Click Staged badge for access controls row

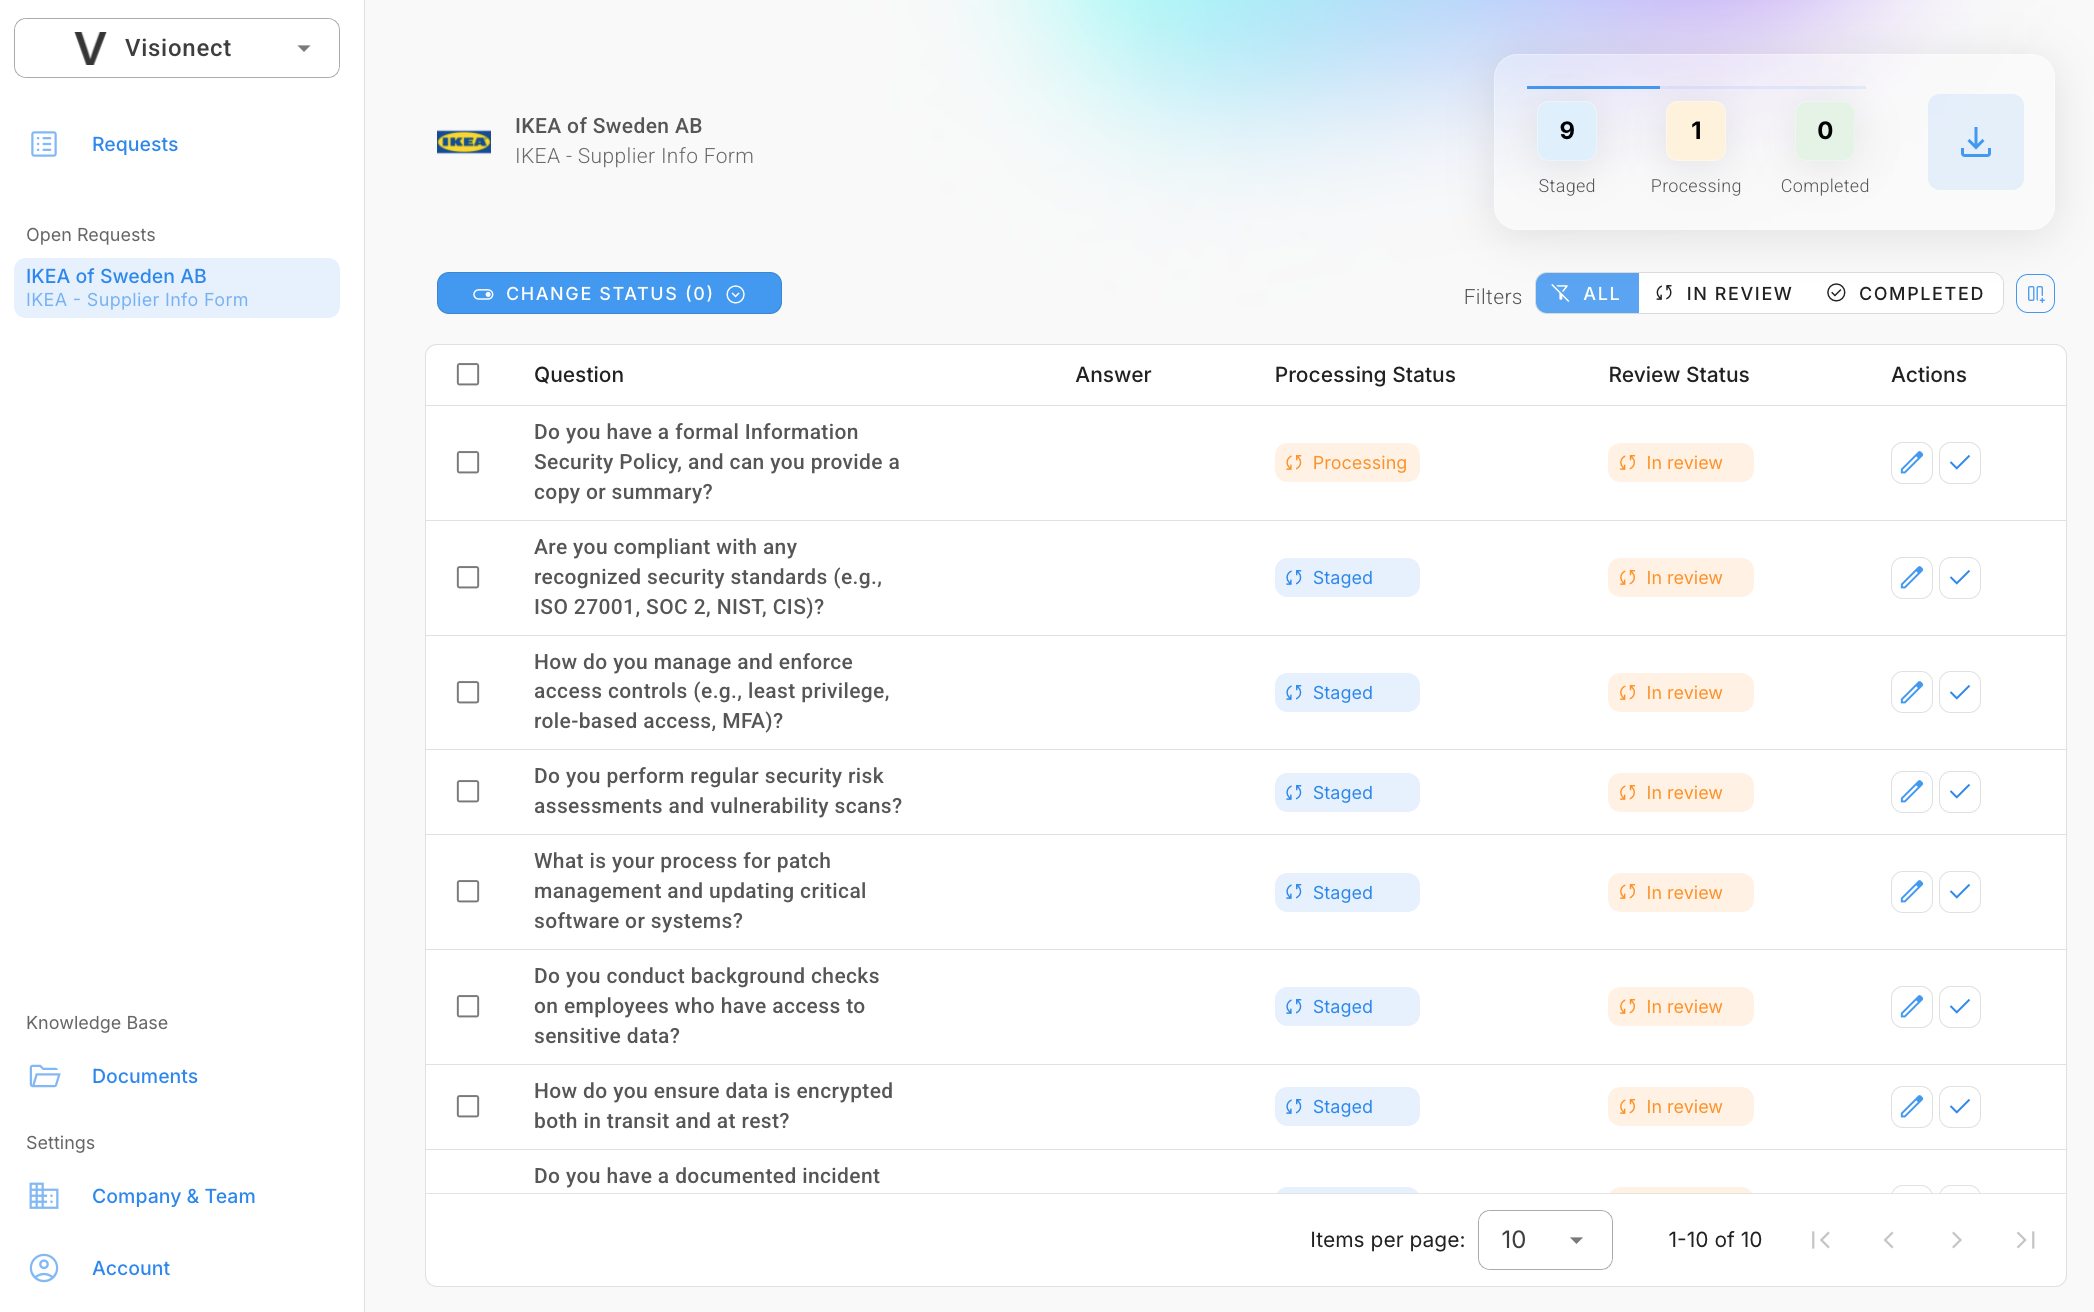[1347, 692]
